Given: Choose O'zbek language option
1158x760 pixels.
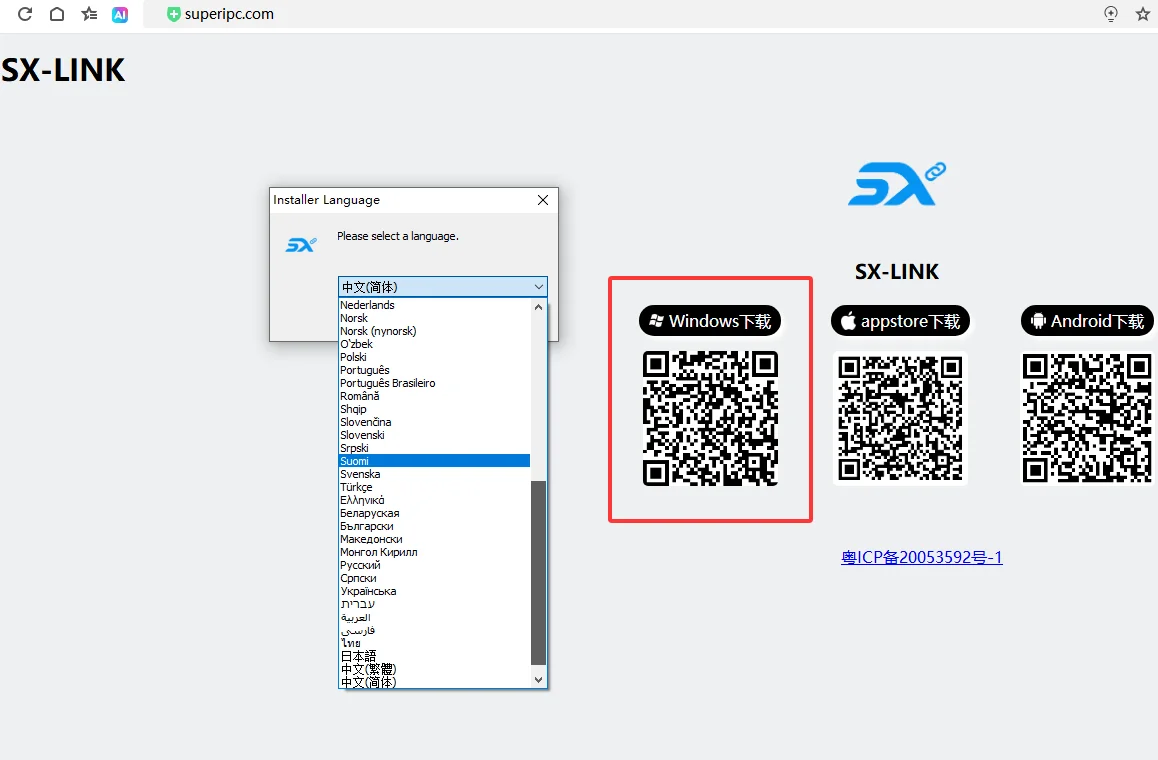Looking at the screenshot, I should [x=434, y=344].
